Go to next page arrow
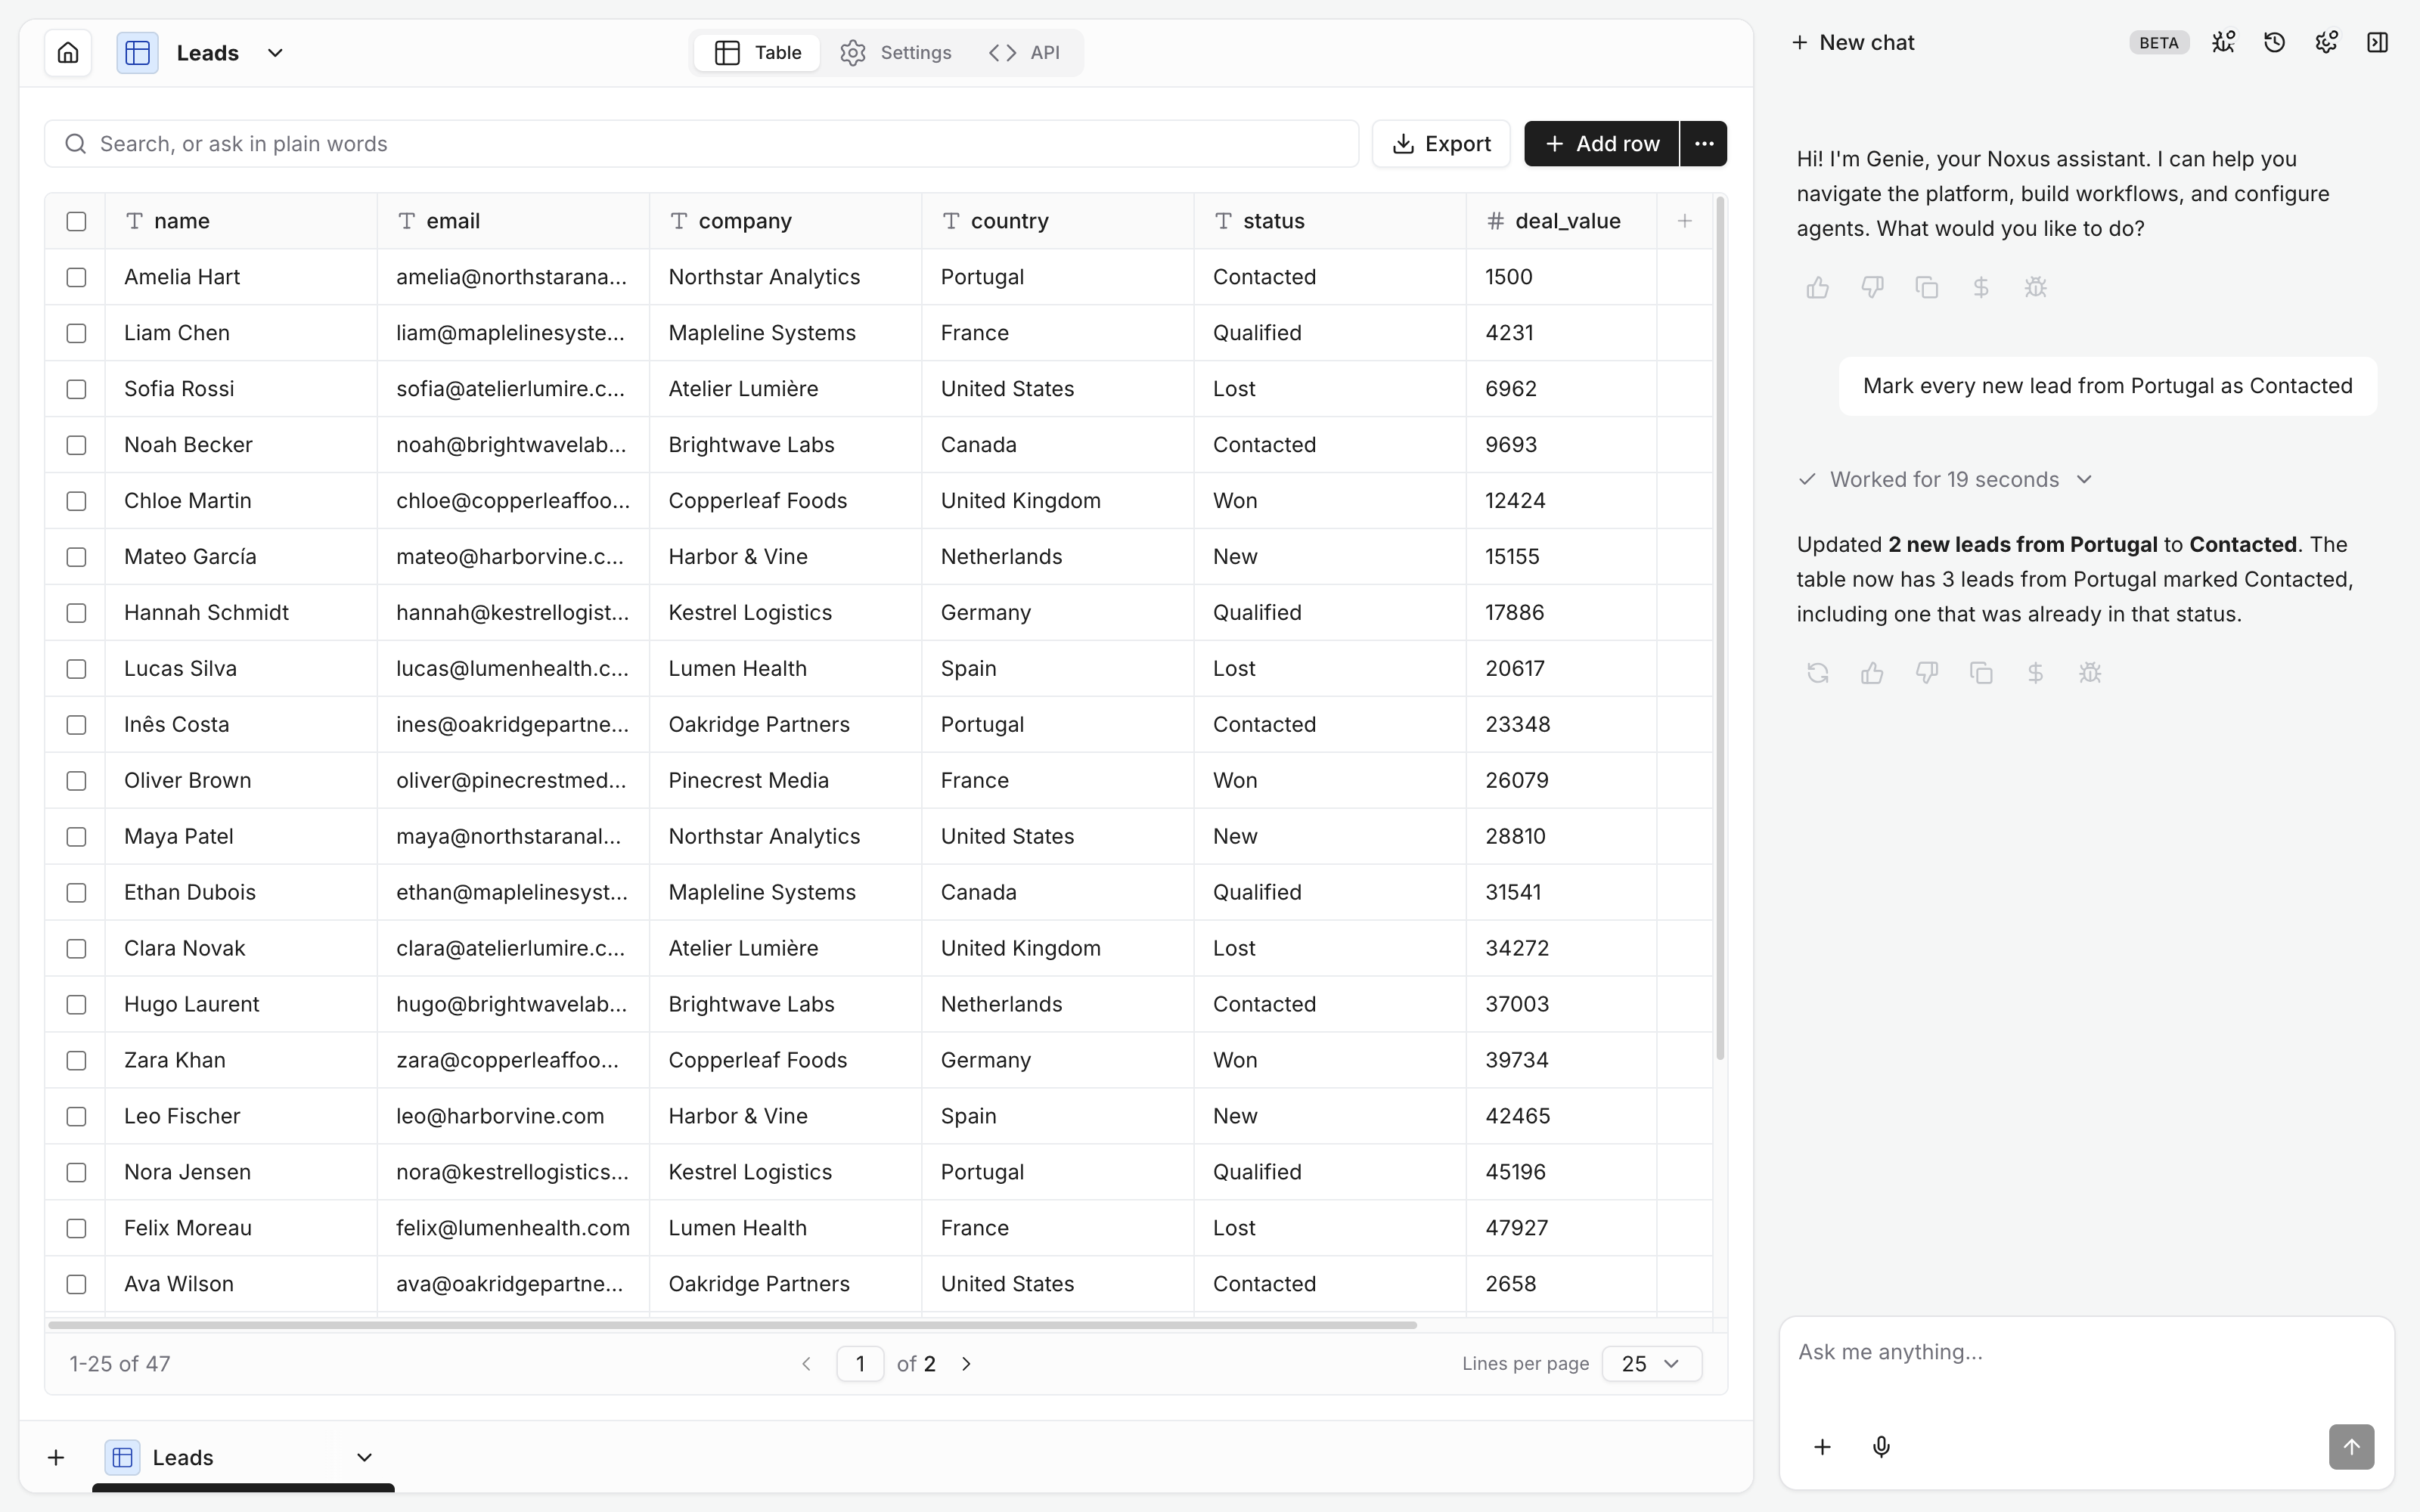Viewport: 2420px width, 1512px height. point(966,1364)
